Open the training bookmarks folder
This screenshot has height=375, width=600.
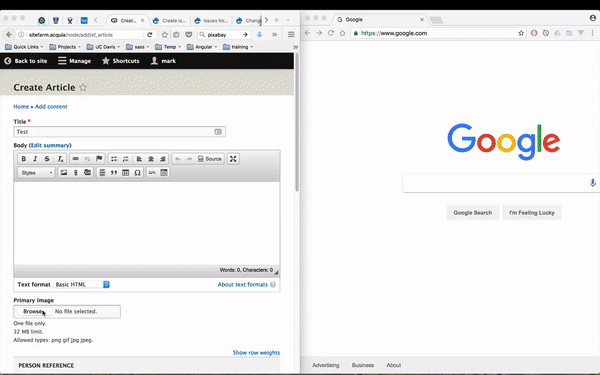(238, 47)
